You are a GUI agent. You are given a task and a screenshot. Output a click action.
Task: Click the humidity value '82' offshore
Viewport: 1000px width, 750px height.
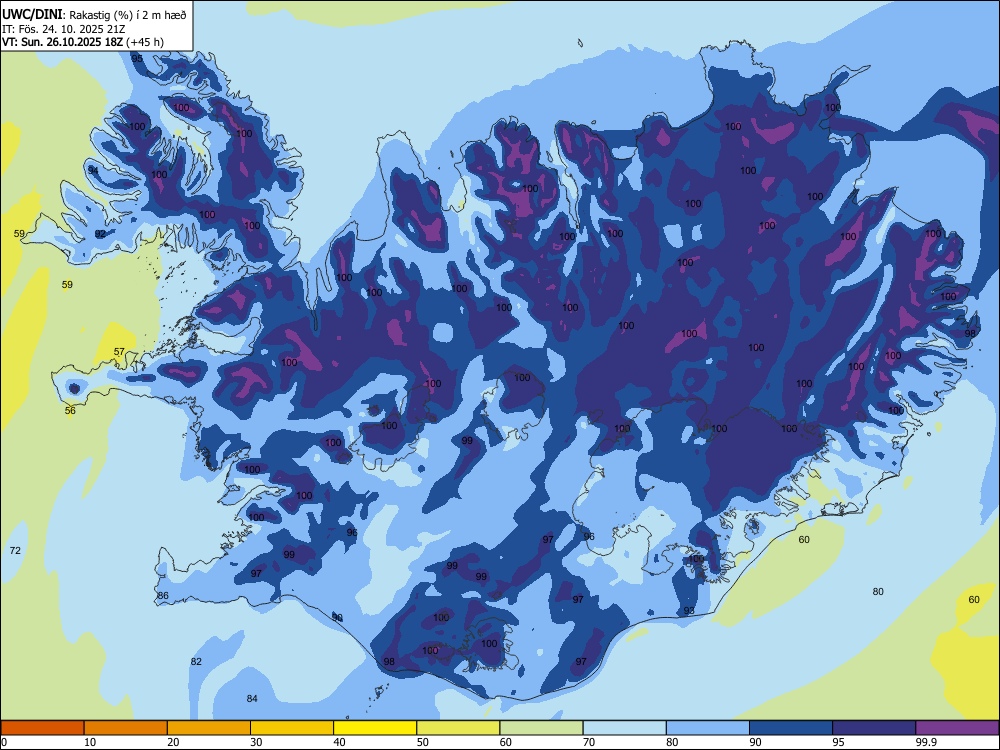(196, 661)
